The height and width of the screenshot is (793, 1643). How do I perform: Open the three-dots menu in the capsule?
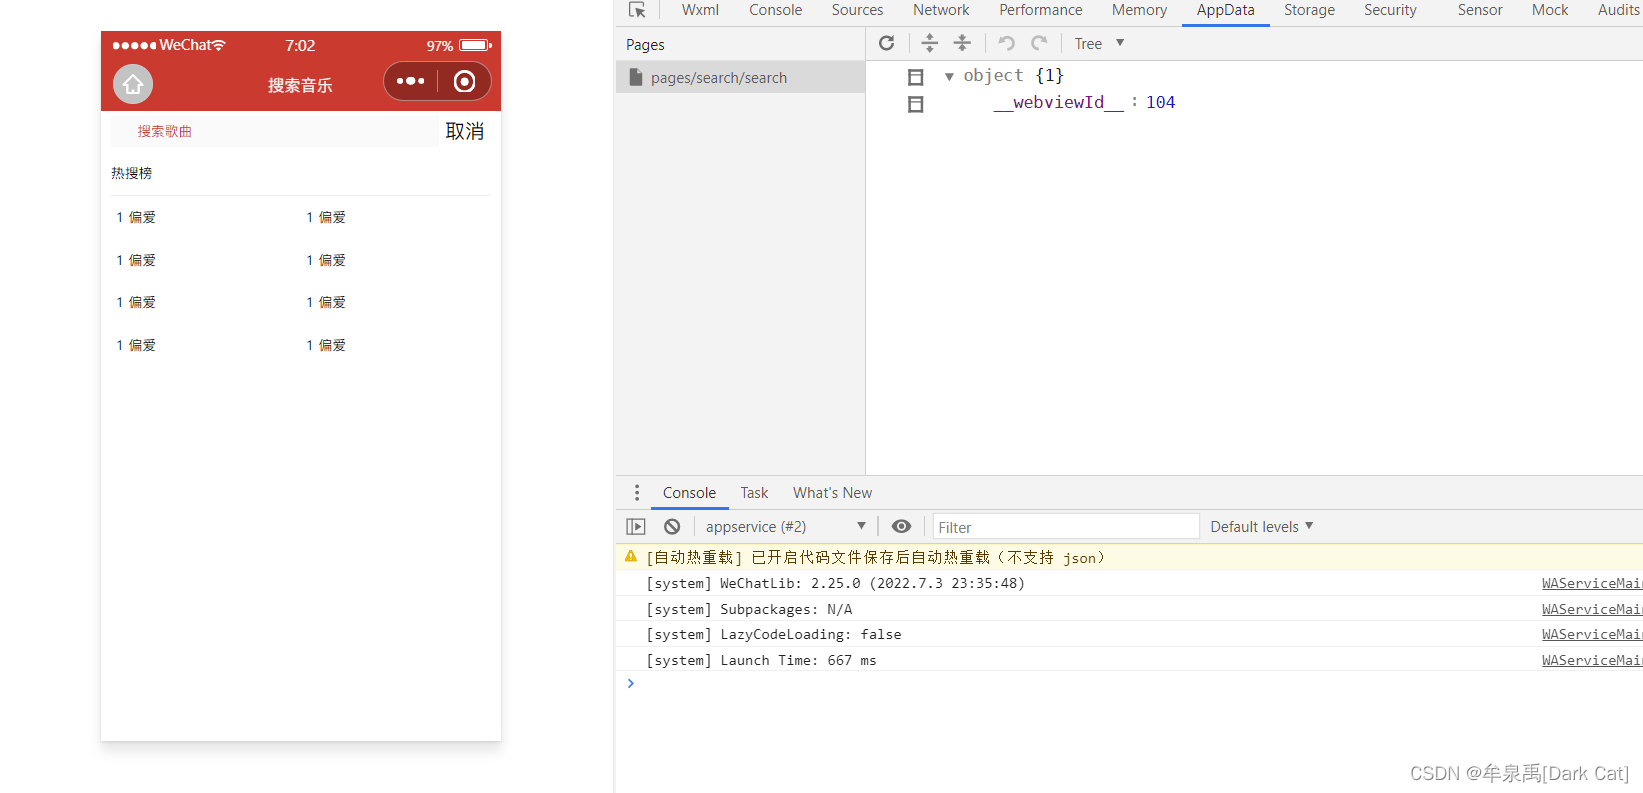(411, 81)
